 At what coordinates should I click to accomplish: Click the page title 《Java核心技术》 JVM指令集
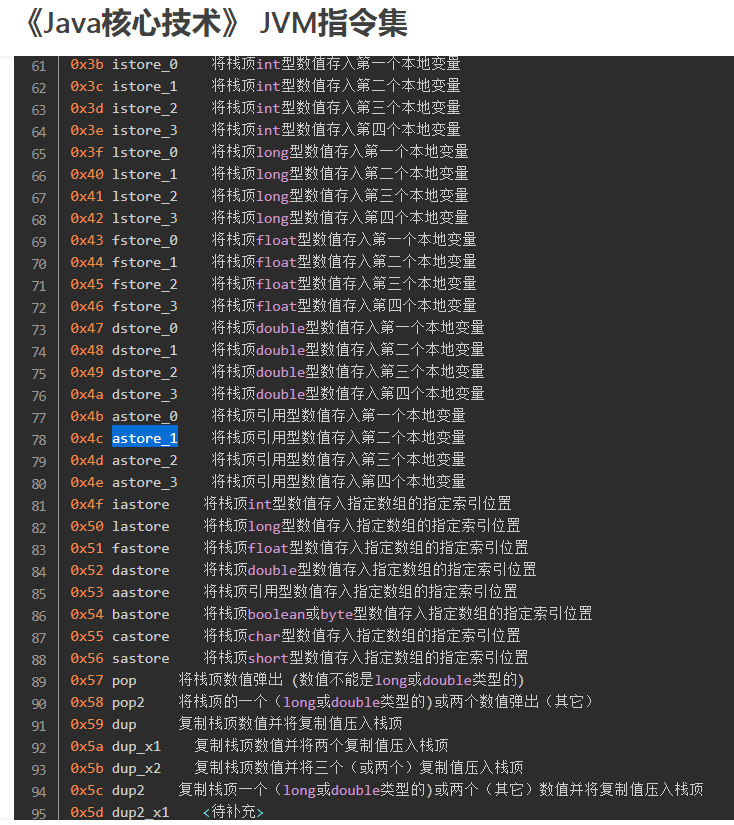coord(217,24)
